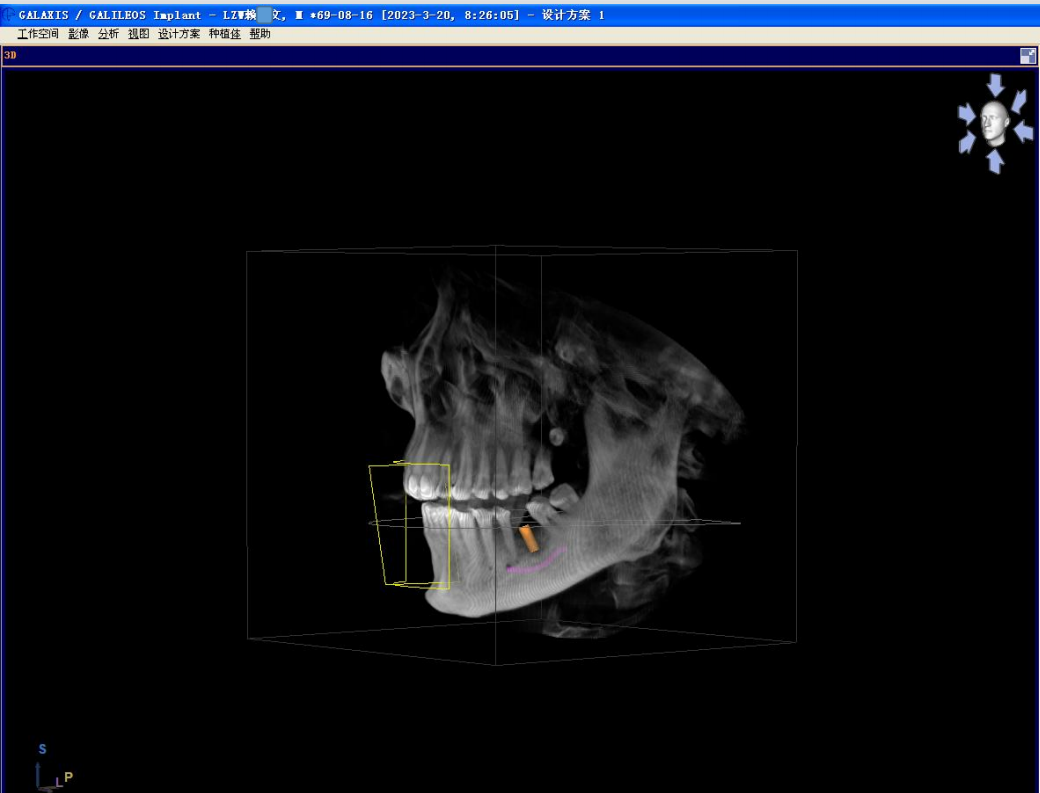Click the upper-right arrow beside the head model

coord(1019,100)
